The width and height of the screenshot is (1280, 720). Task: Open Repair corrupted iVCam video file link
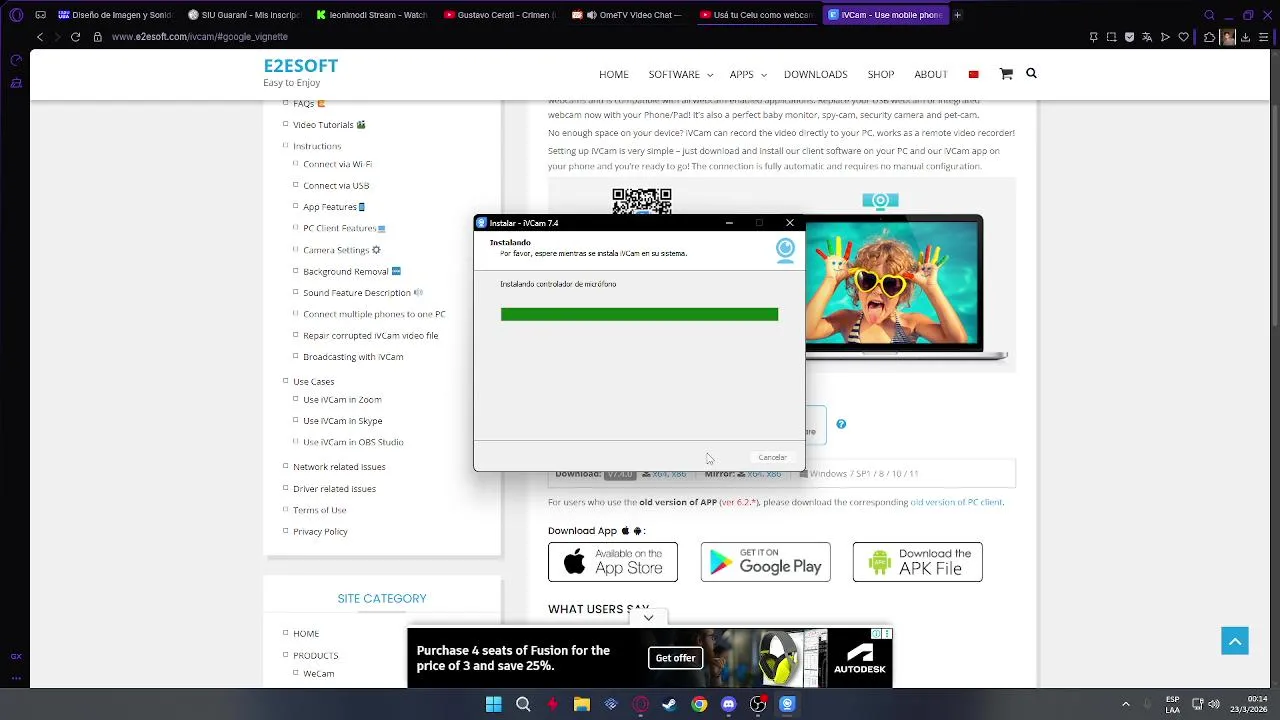371,336
